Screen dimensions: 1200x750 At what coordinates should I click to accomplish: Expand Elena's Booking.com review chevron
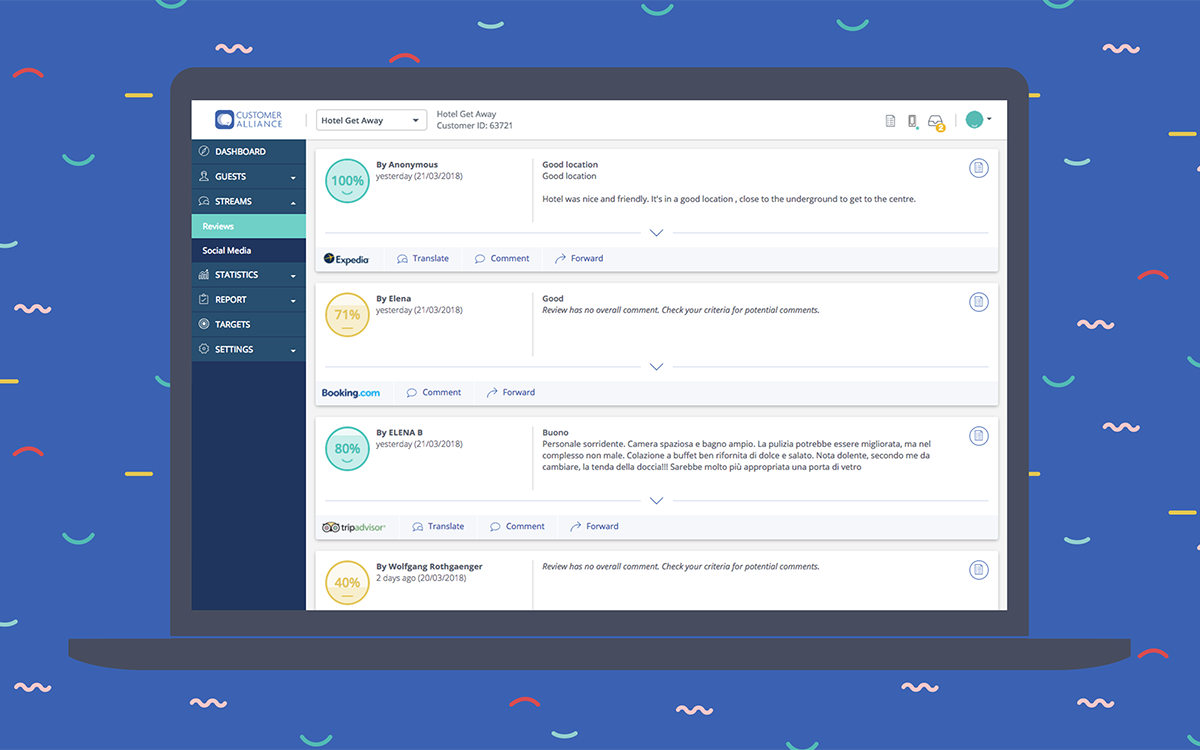(x=656, y=367)
